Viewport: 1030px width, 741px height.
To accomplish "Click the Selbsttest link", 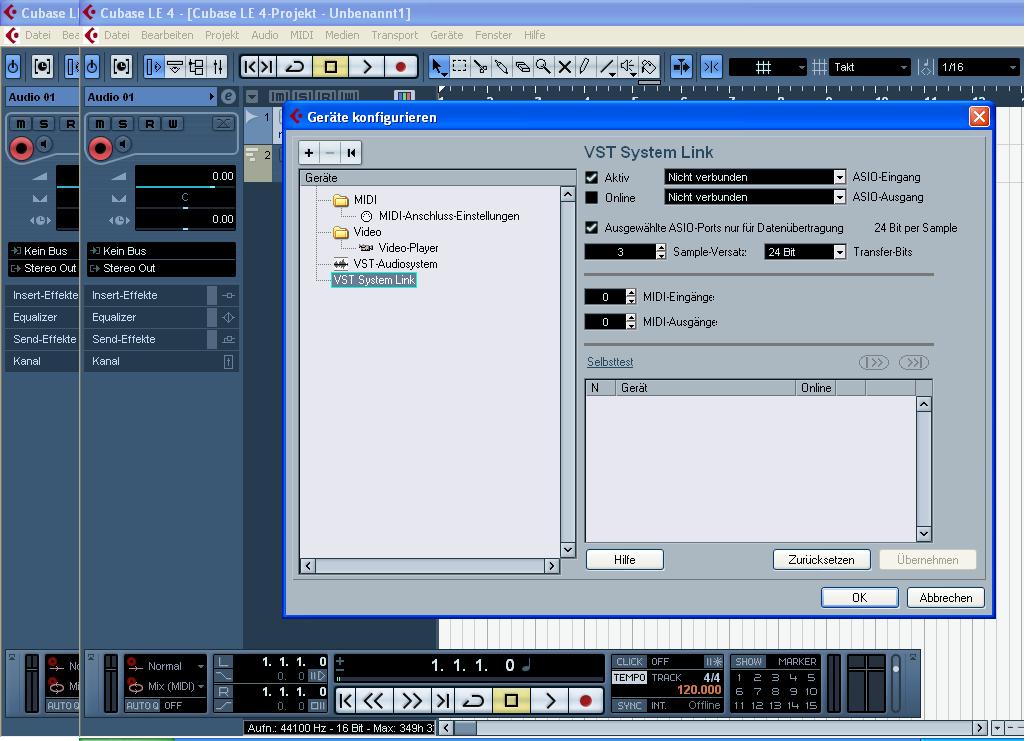I will [x=610, y=362].
